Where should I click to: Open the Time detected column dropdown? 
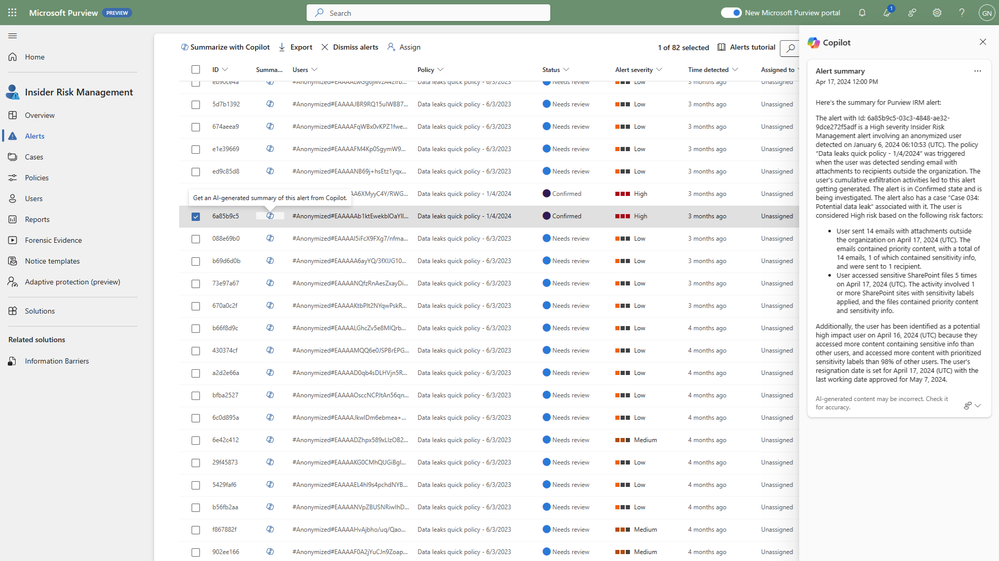[735, 69]
